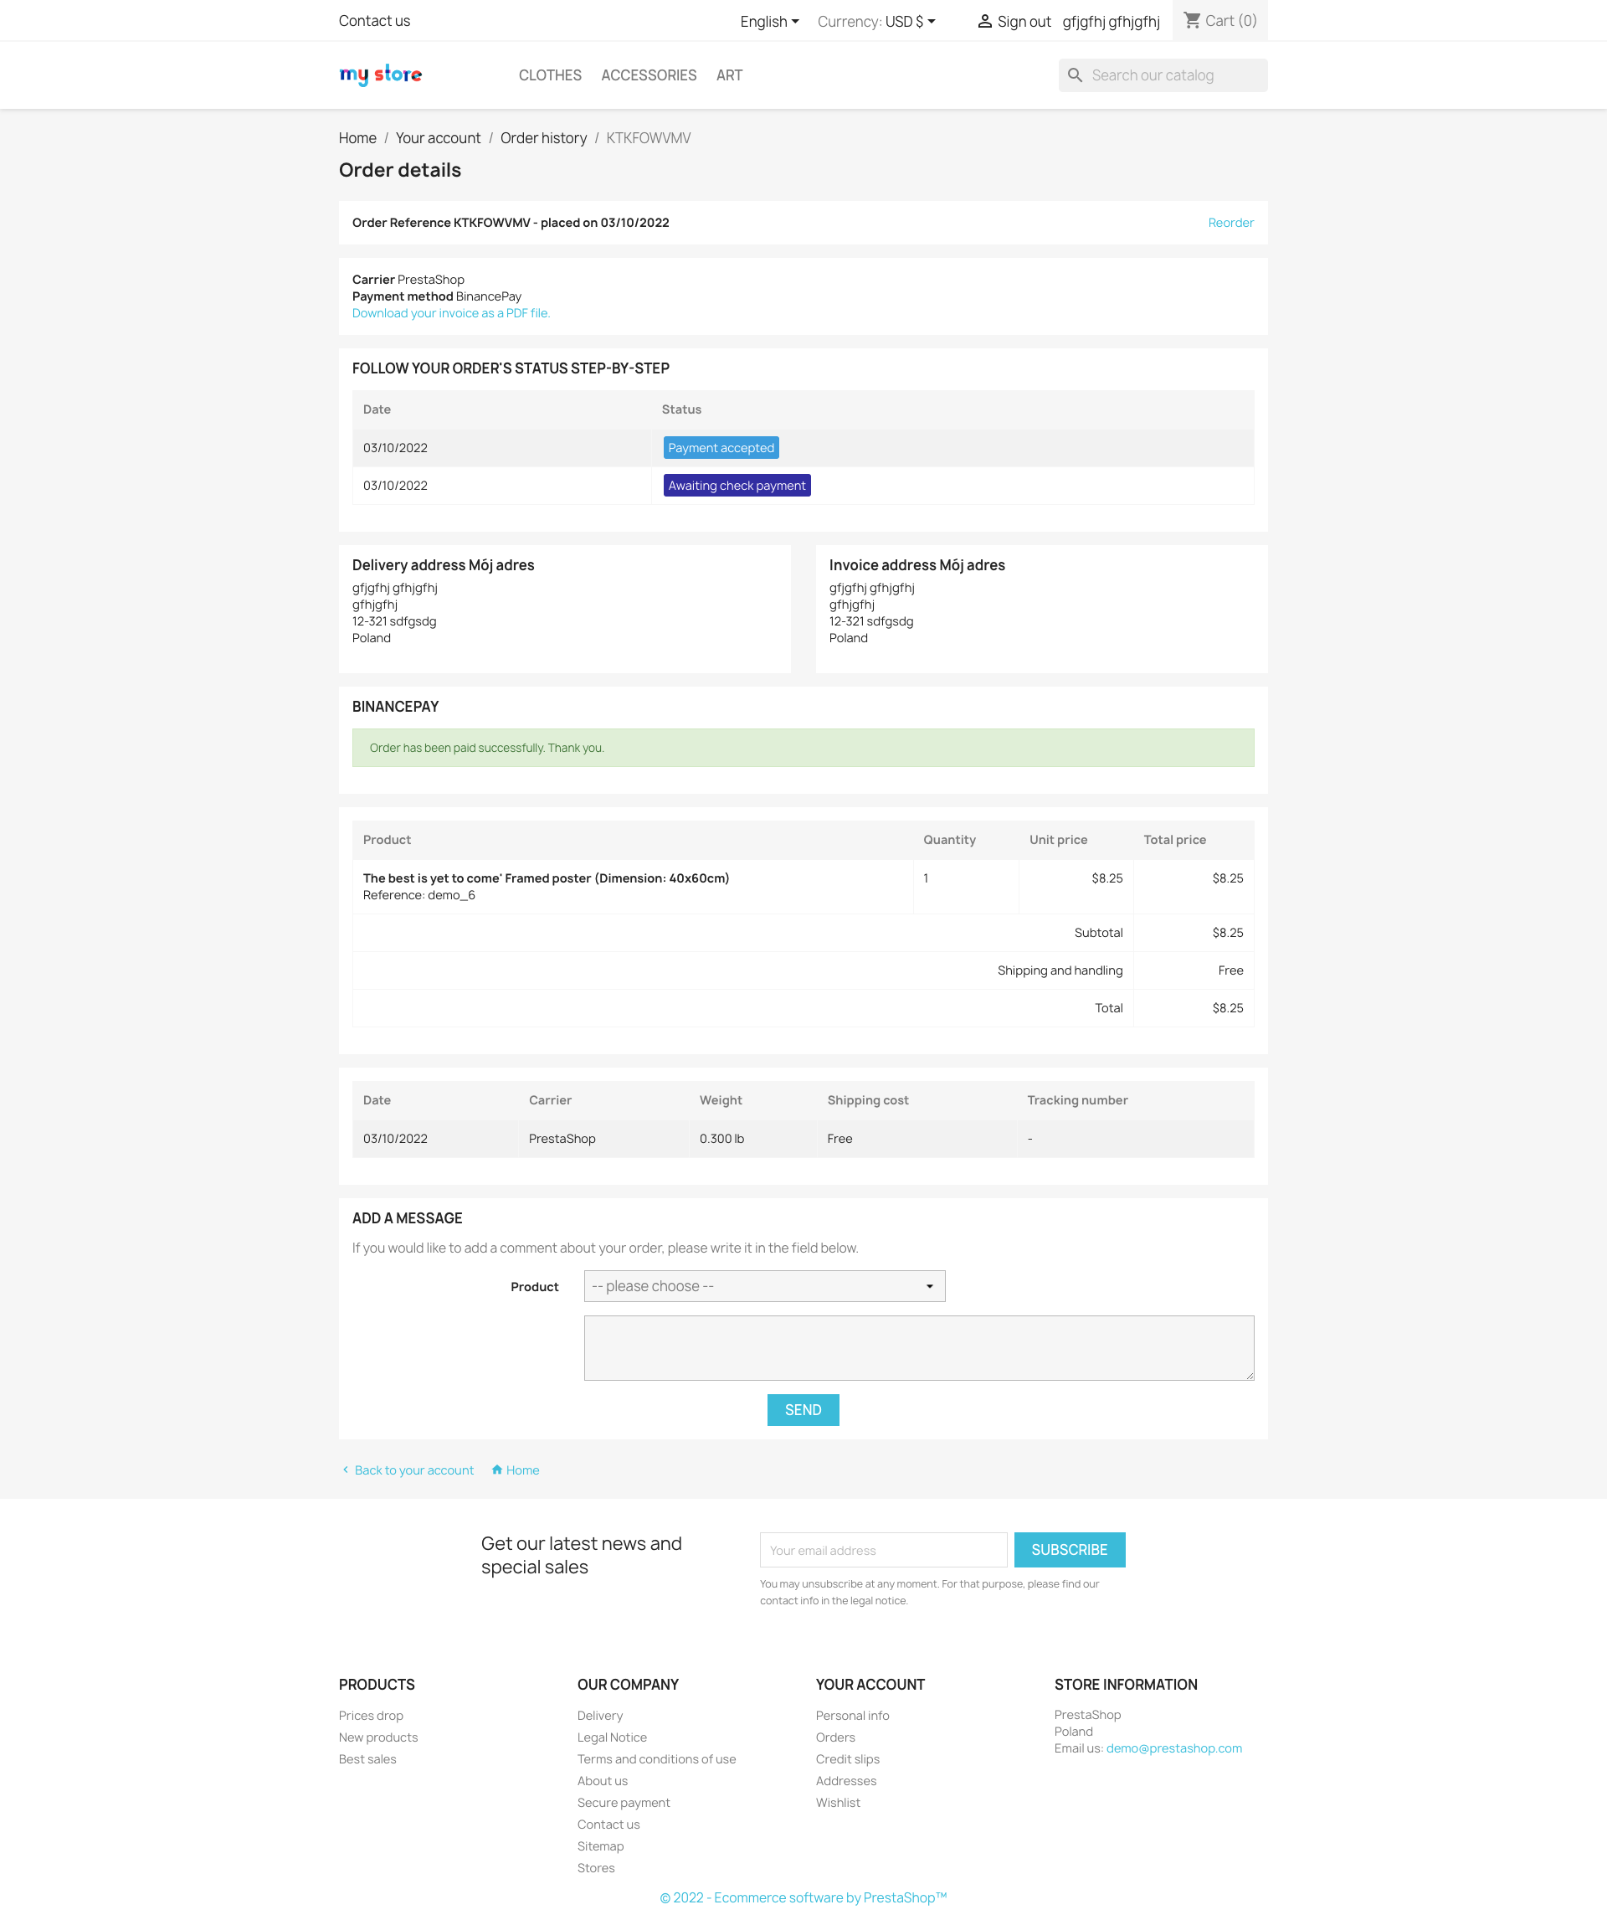The image size is (1607, 1920).
Task: Click Contact us in top bar
Action: point(374,21)
